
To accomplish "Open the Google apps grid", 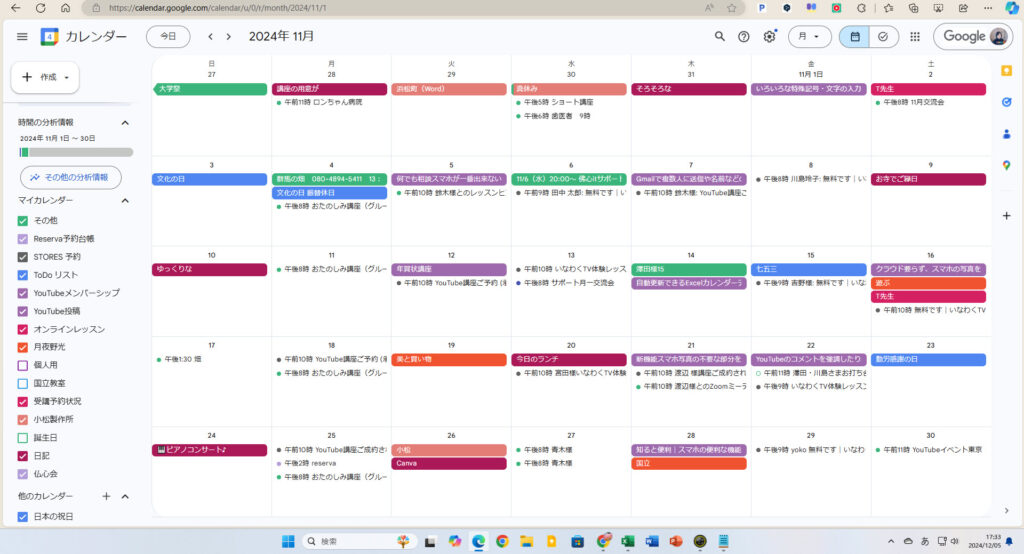I will pyautogui.click(x=914, y=36).
